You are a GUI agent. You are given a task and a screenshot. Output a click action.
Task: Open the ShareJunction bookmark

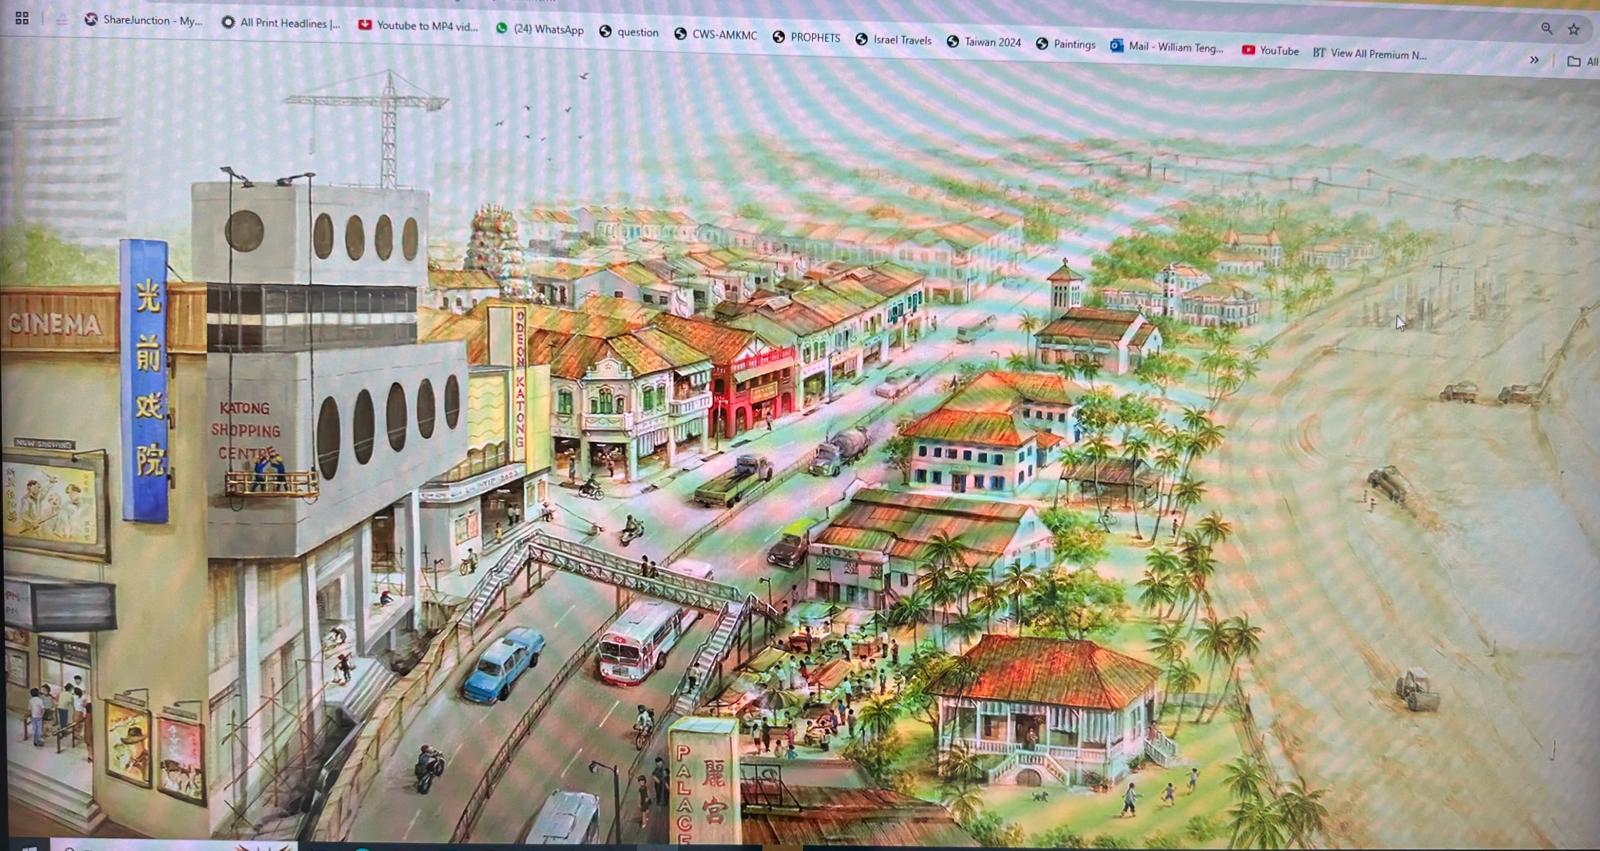[x=143, y=20]
